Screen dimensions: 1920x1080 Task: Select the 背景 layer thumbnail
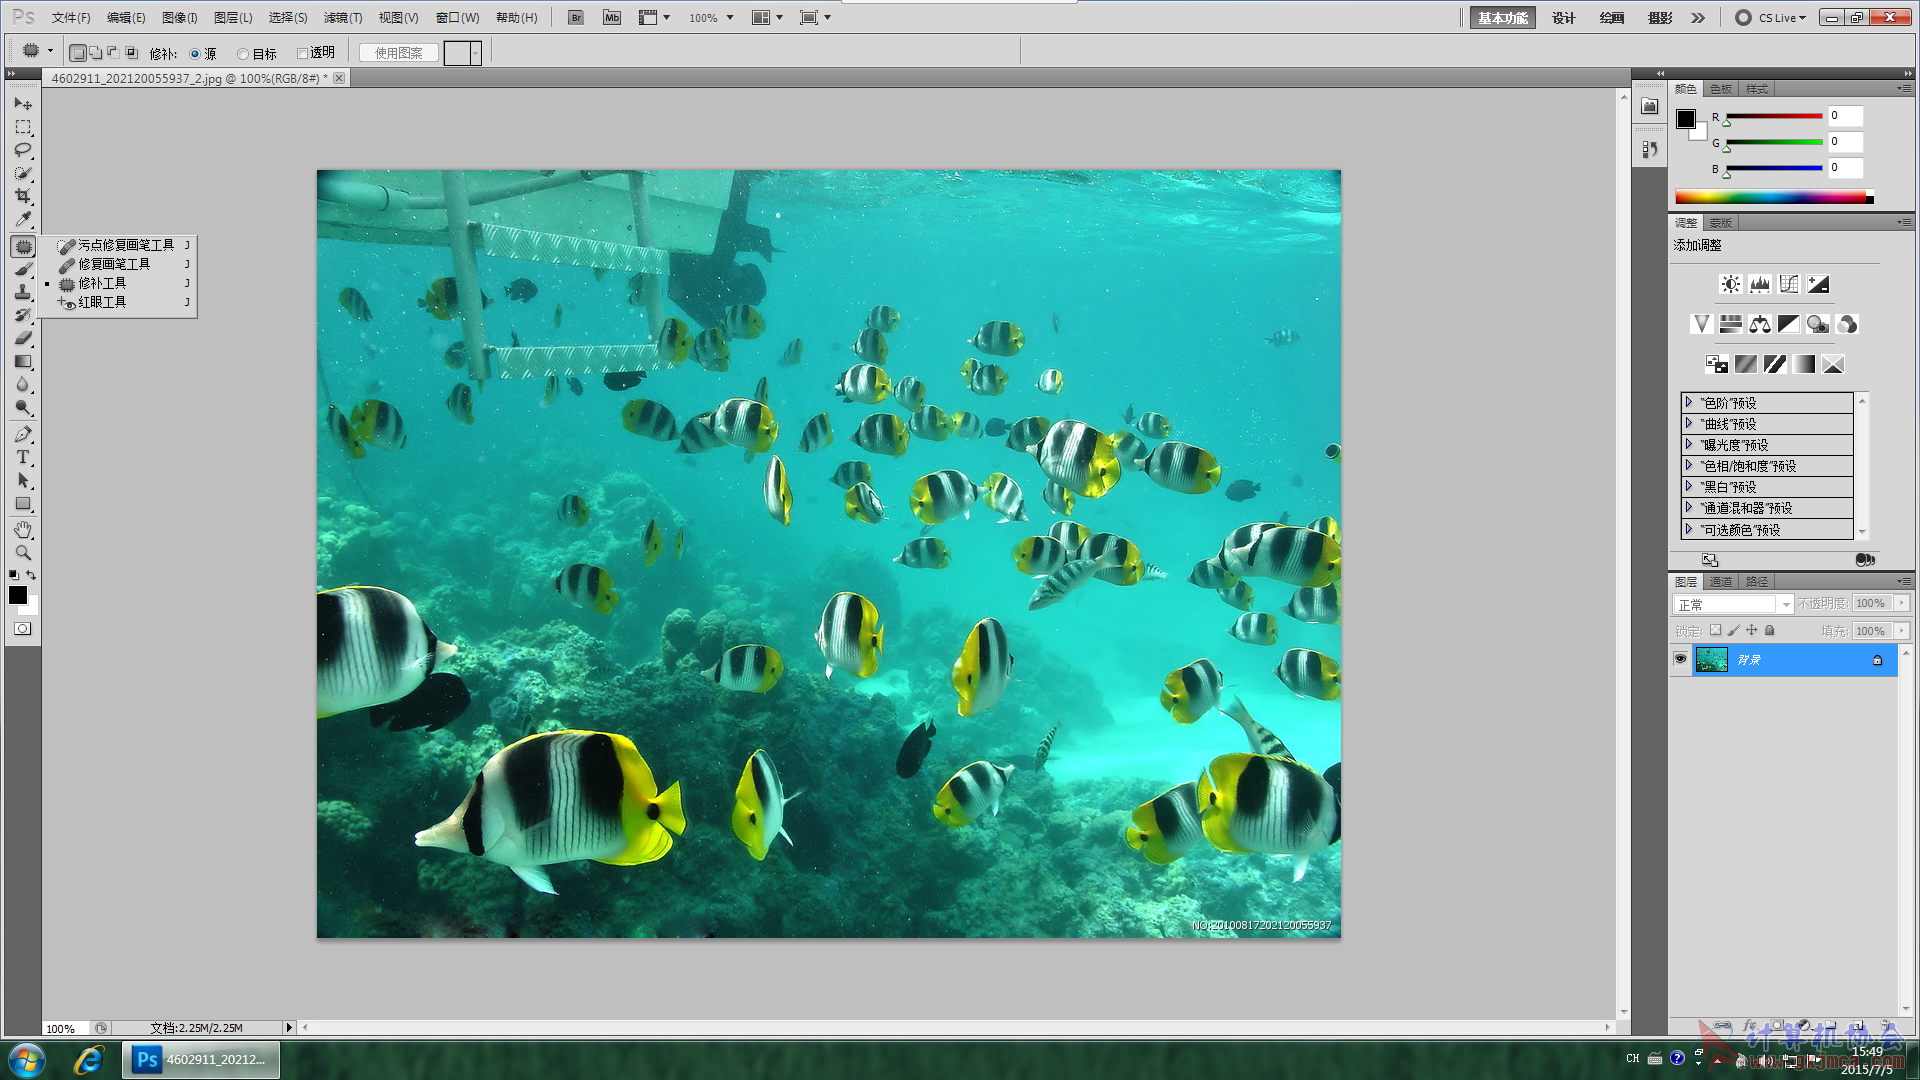click(1711, 660)
